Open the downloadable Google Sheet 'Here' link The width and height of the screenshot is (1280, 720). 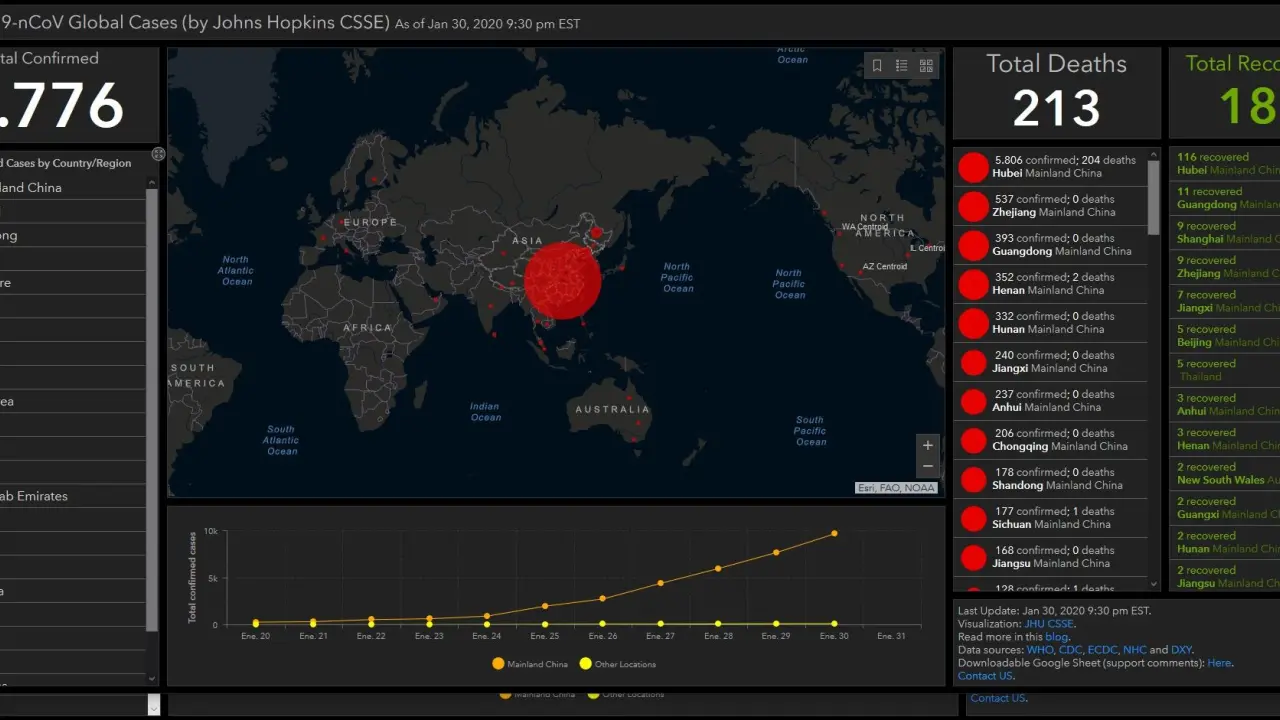(x=1218, y=663)
